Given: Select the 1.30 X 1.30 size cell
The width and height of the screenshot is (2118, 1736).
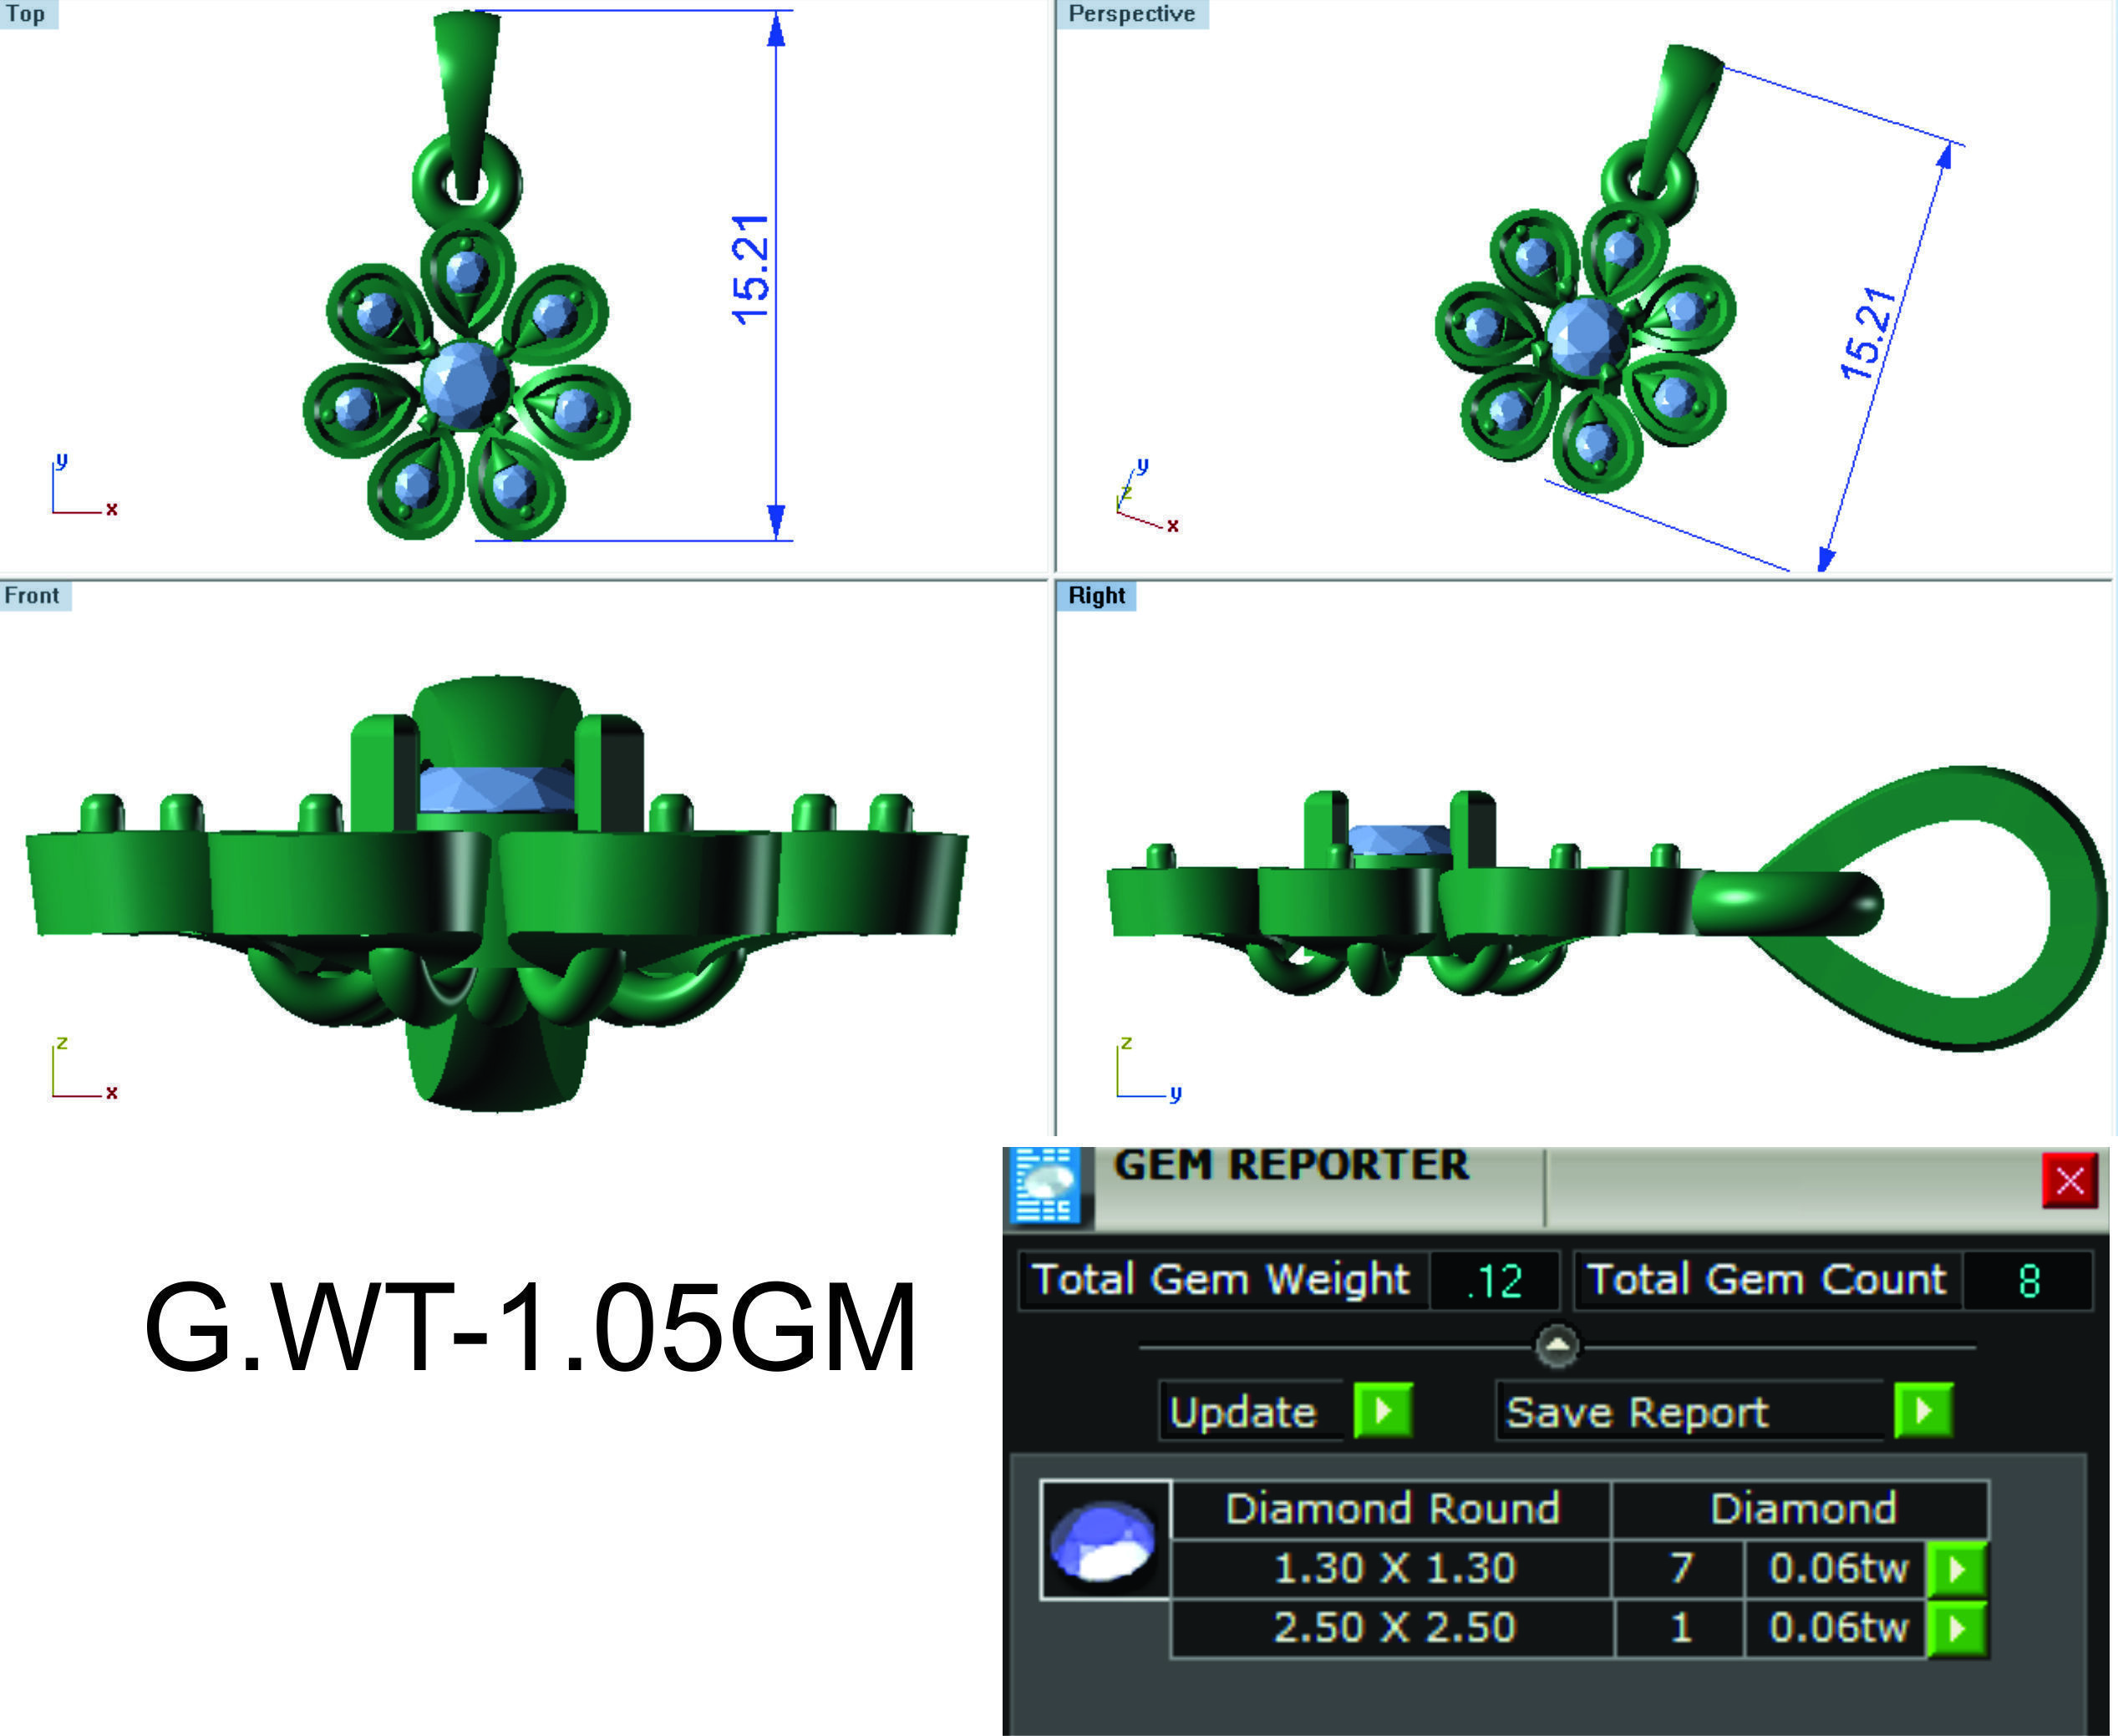Looking at the screenshot, I should [1392, 1569].
